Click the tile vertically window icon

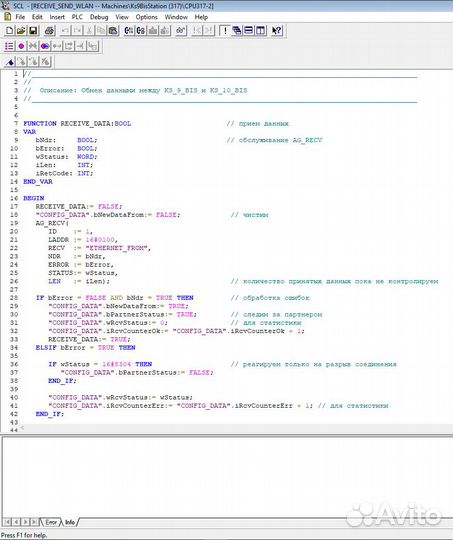click(260, 31)
